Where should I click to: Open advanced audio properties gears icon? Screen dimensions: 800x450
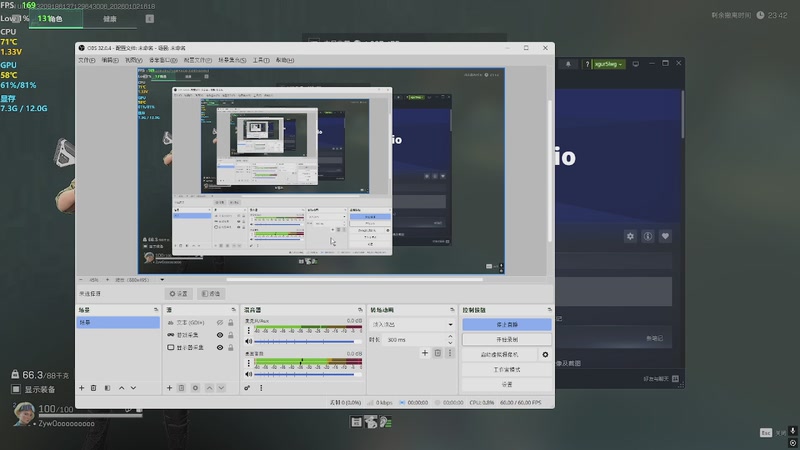tap(247, 388)
